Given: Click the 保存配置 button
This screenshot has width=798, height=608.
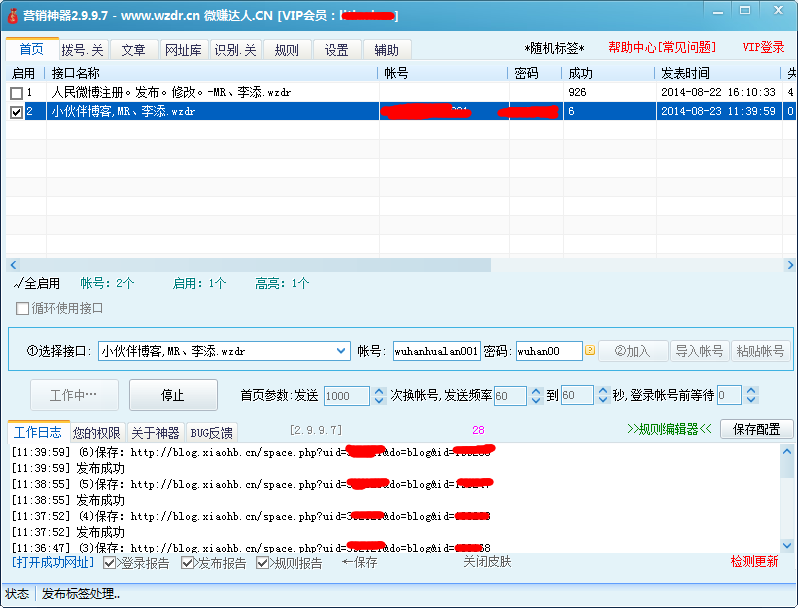Looking at the screenshot, I should [756, 429].
